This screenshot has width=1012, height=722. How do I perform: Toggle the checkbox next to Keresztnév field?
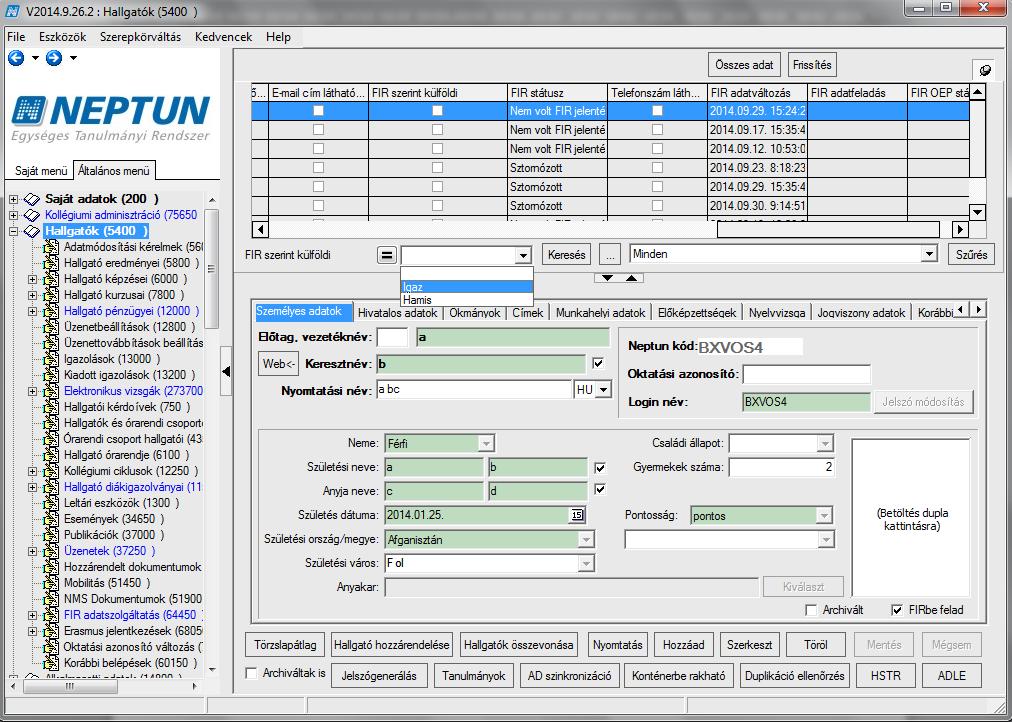(x=598, y=363)
